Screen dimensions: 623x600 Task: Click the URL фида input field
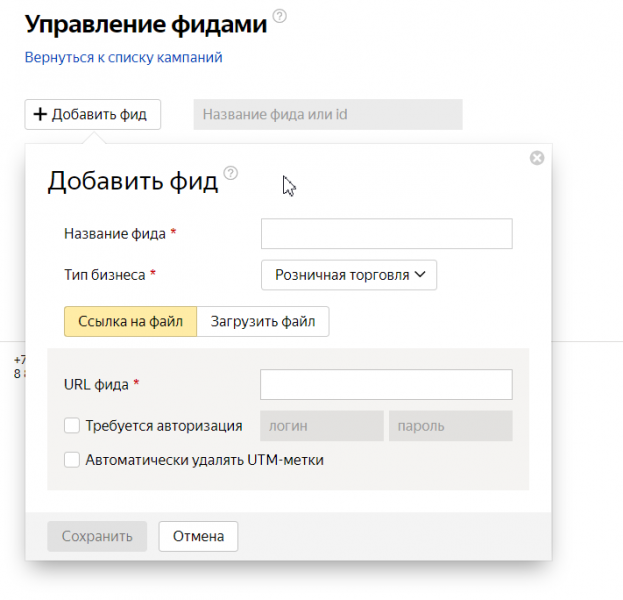[386, 385]
